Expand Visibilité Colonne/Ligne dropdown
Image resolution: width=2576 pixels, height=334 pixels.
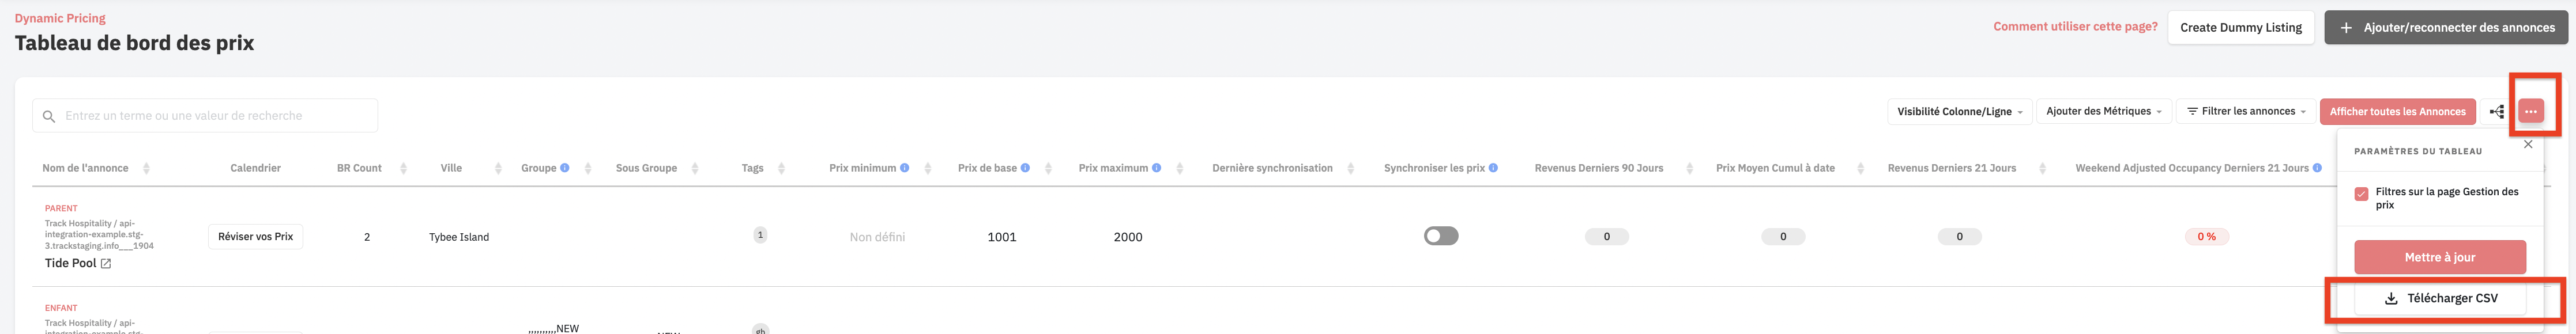tap(1959, 111)
